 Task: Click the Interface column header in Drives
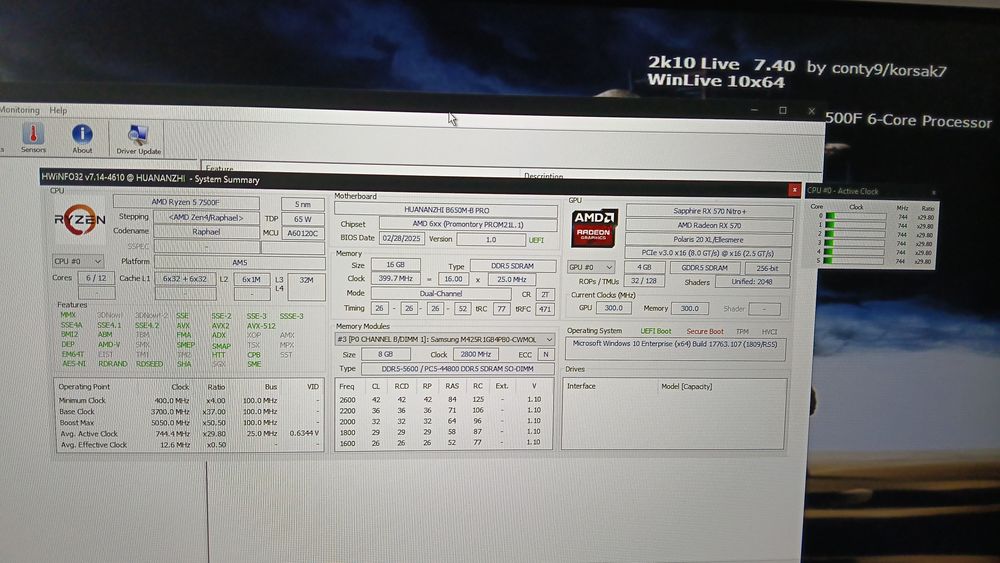[582, 386]
